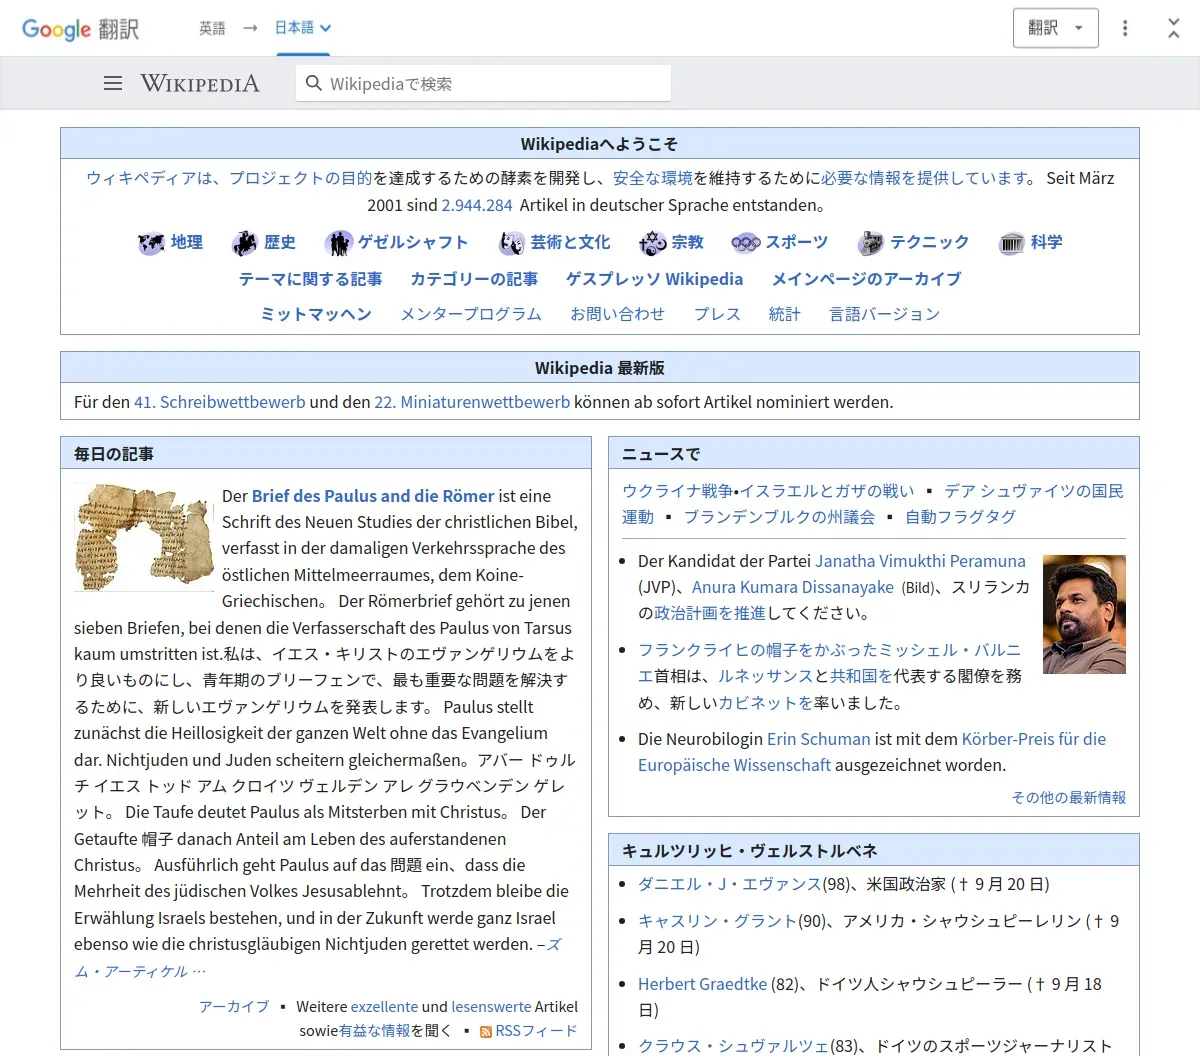Open ゲスプレッソ Wikipedia link
The width and height of the screenshot is (1200, 1056).
coord(655,279)
